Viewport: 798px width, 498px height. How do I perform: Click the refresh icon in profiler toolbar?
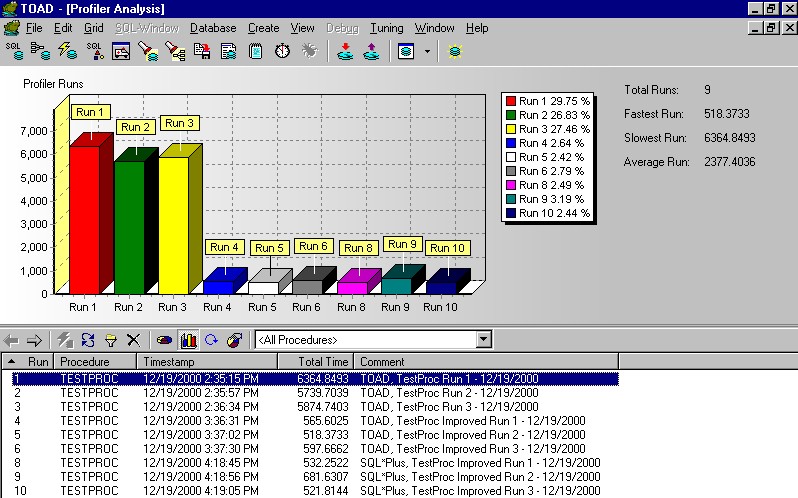88,340
